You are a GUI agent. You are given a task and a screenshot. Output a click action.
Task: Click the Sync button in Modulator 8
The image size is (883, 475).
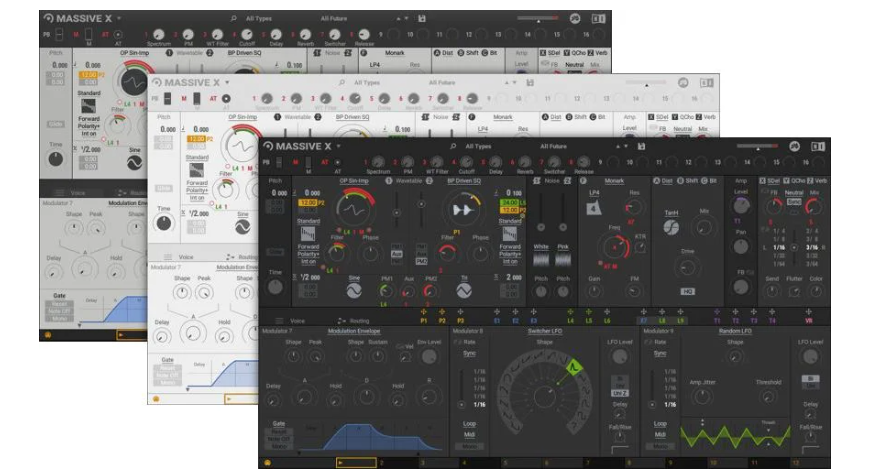pos(470,353)
